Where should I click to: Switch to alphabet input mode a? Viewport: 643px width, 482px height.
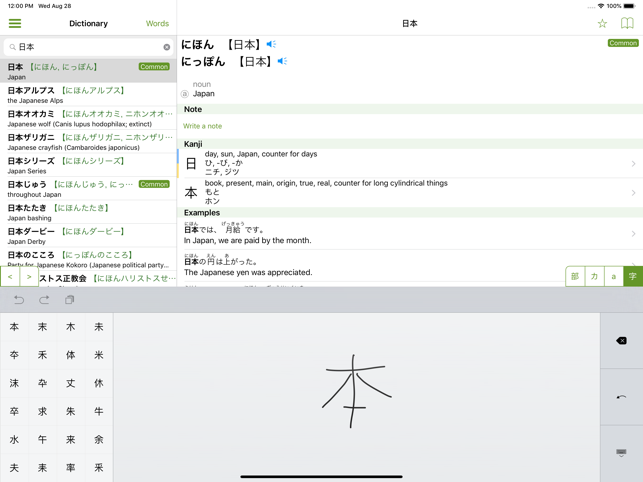coord(613,276)
